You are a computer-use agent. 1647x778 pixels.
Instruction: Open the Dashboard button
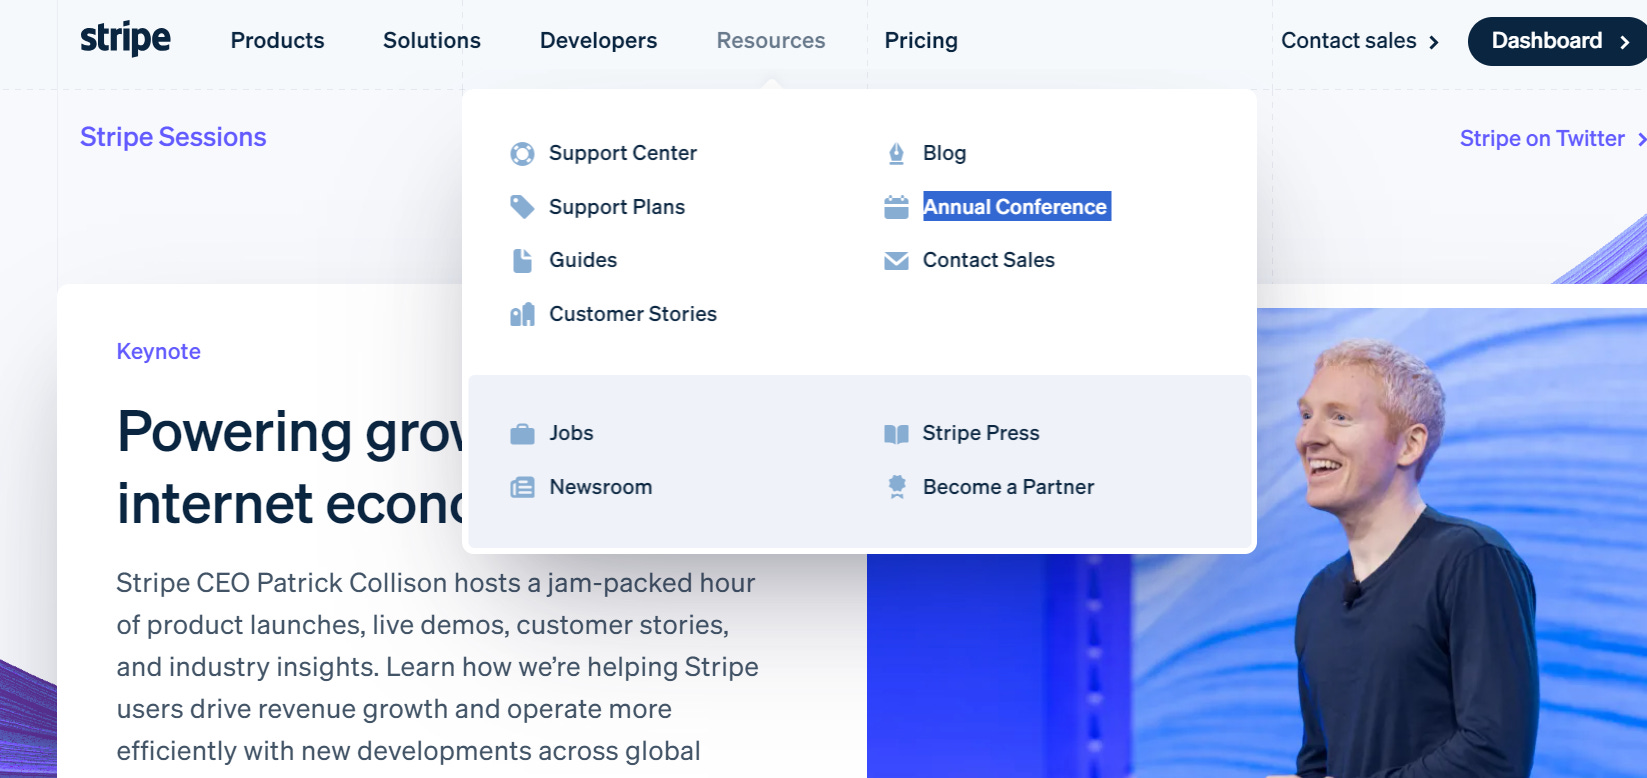pos(1557,41)
